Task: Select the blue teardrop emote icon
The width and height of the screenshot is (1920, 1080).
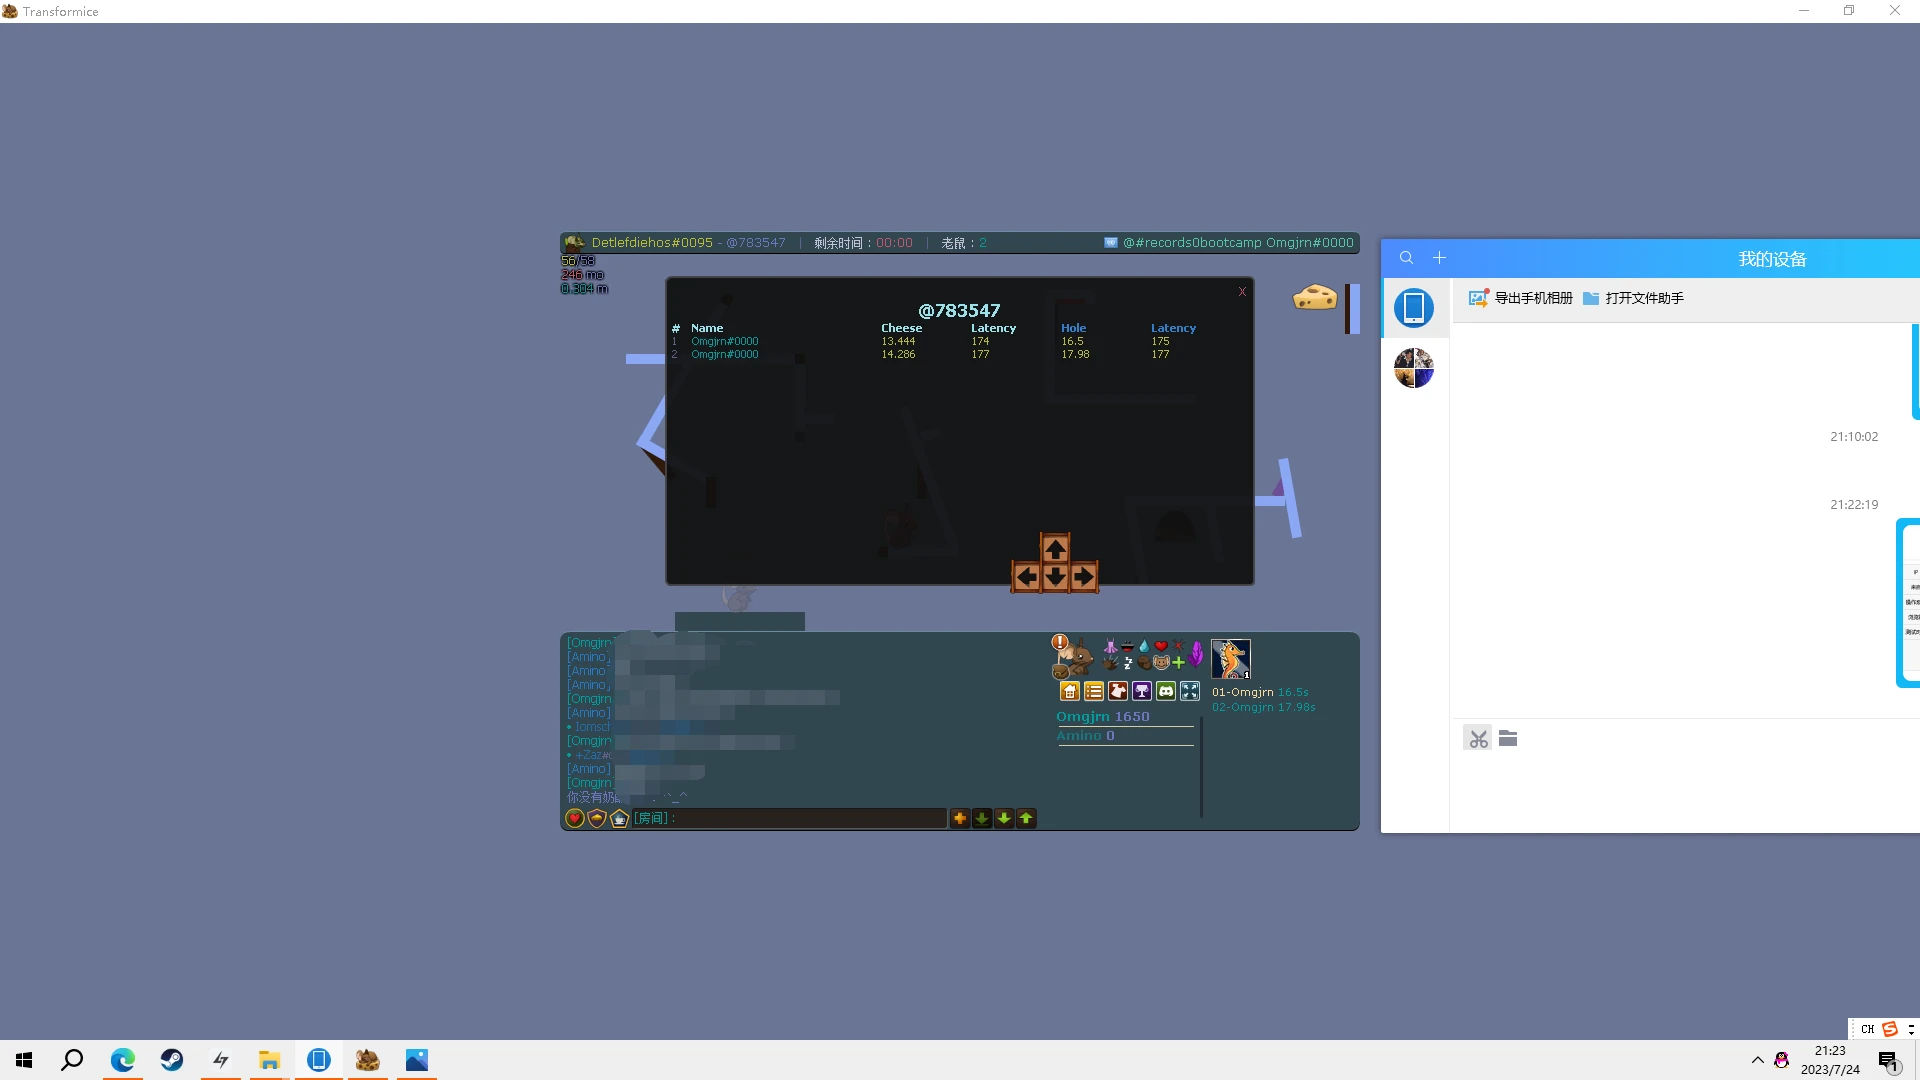Action: coord(1144,646)
